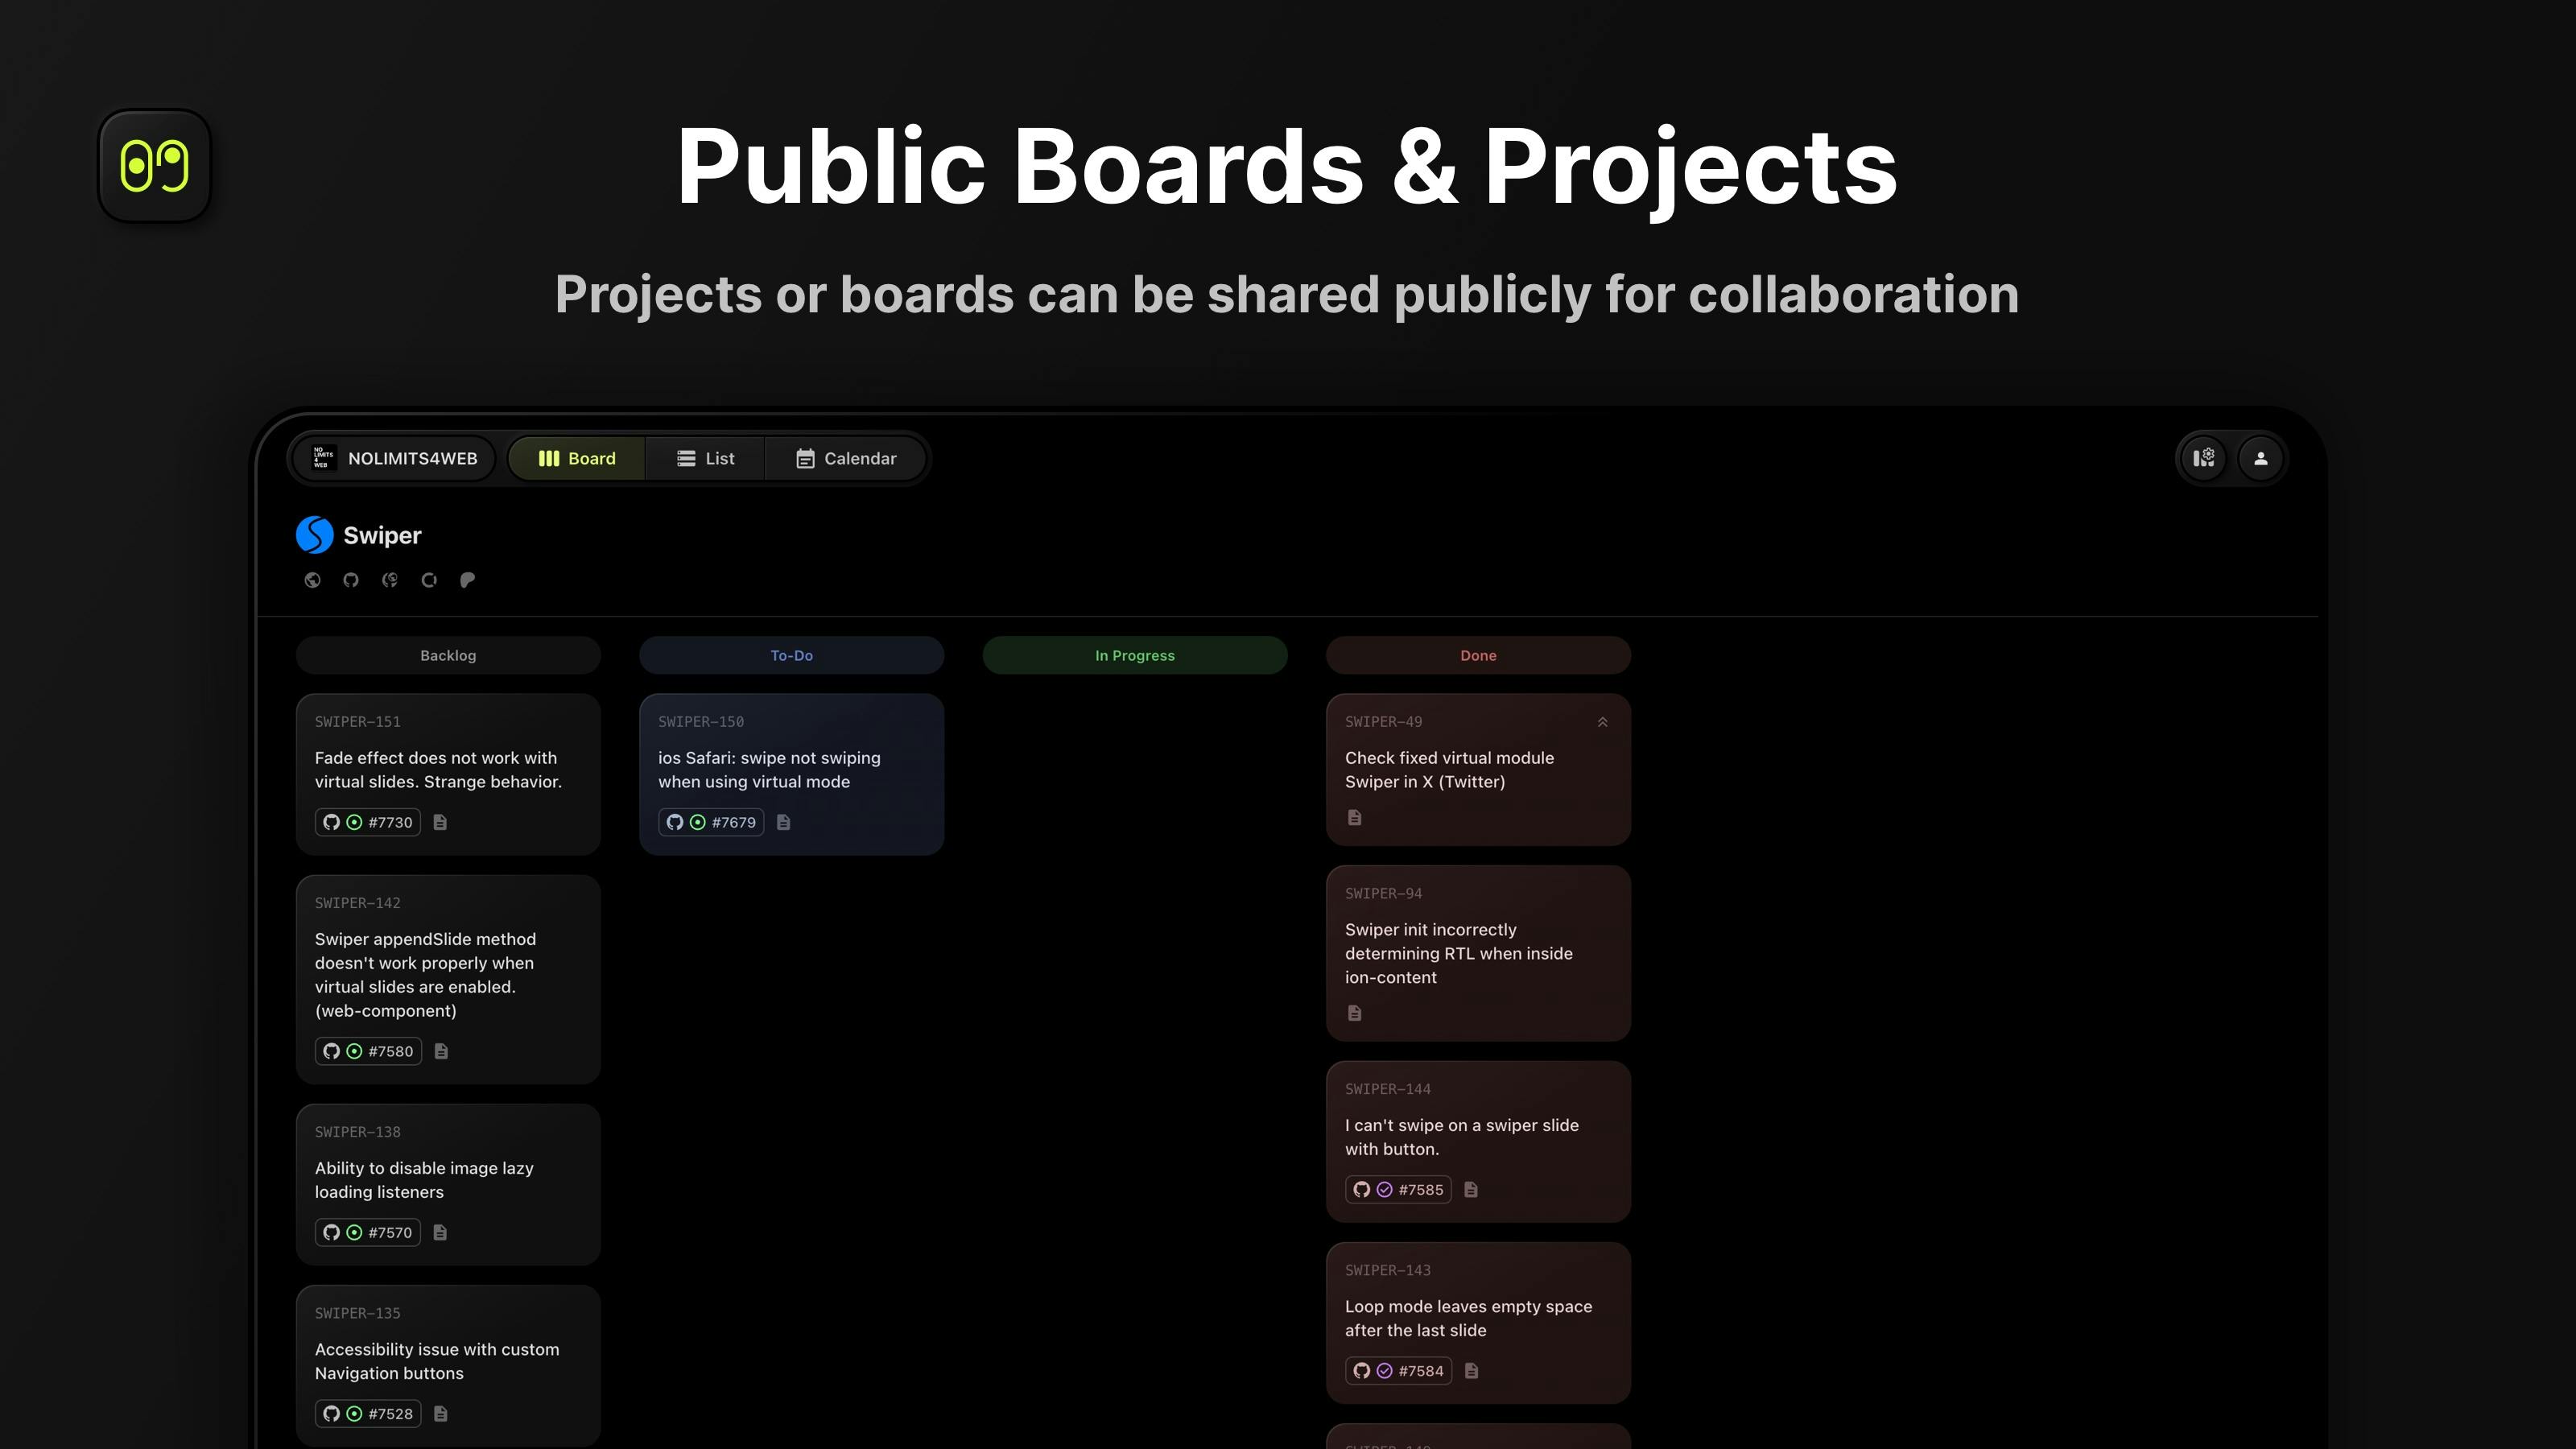The image size is (2576, 1449).
Task: Open the document icon on SWIPER-150
Action: [784, 822]
